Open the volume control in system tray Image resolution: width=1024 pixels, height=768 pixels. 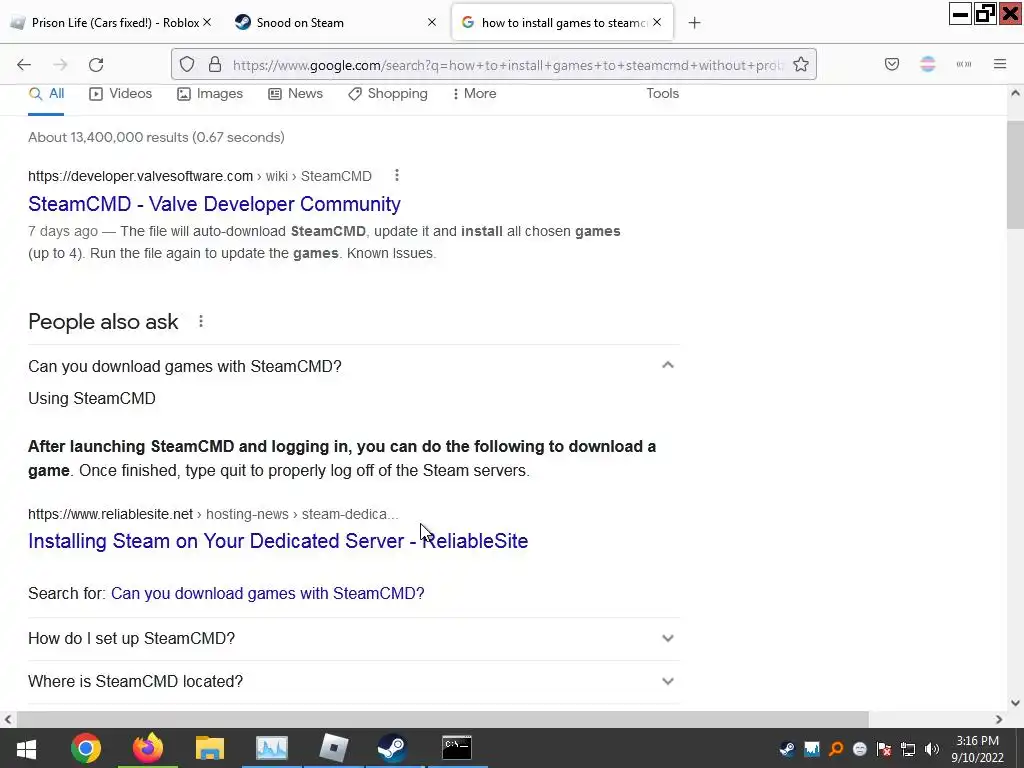coord(932,748)
